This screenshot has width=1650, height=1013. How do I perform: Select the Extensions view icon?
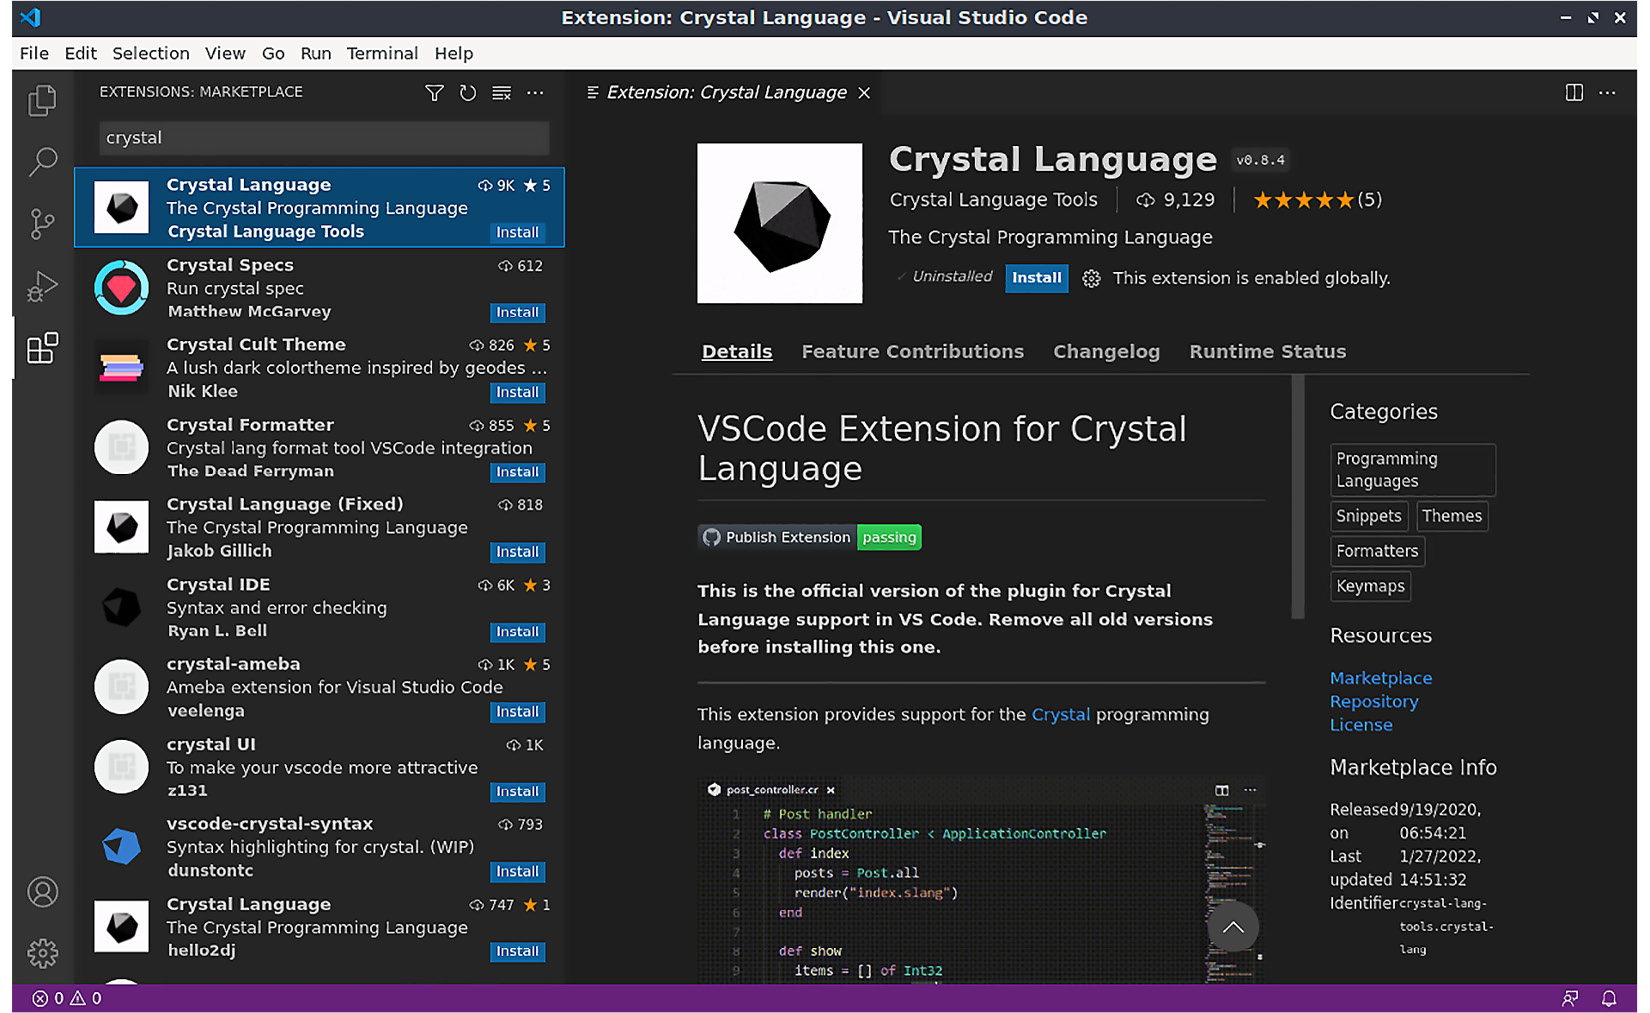click(x=42, y=348)
